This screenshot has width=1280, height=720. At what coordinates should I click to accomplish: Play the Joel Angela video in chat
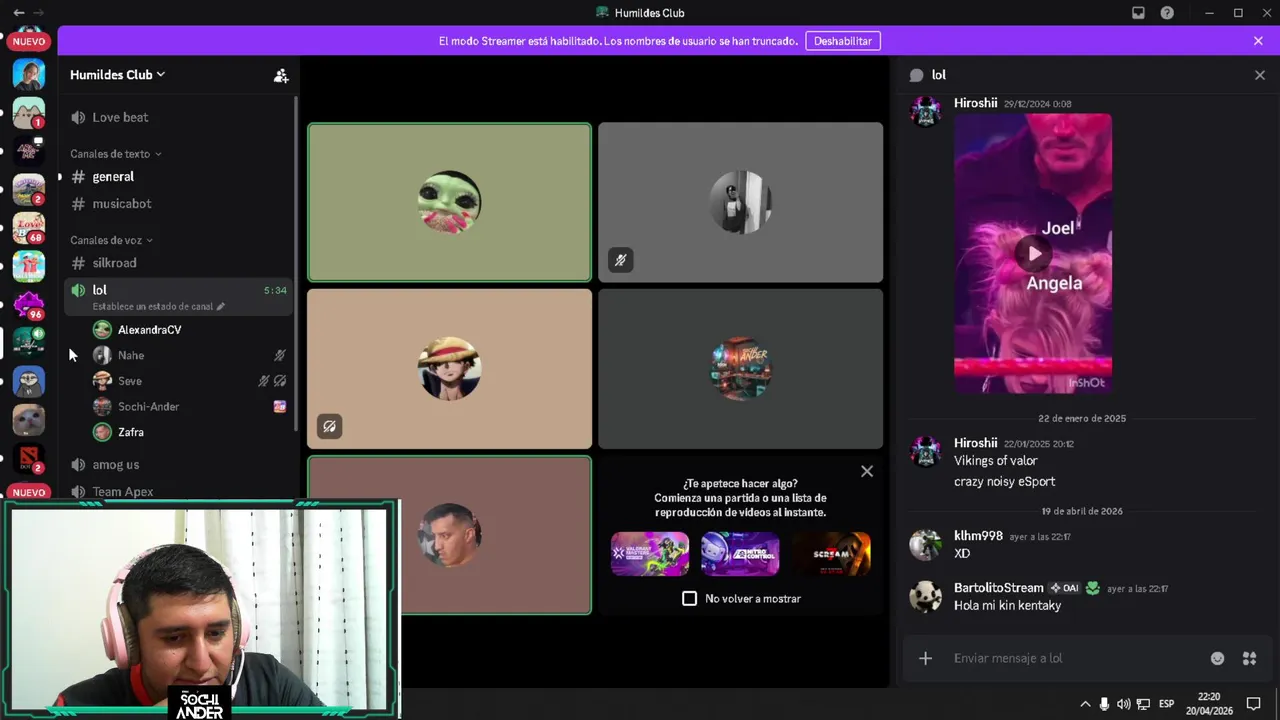click(x=1033, y=253)
